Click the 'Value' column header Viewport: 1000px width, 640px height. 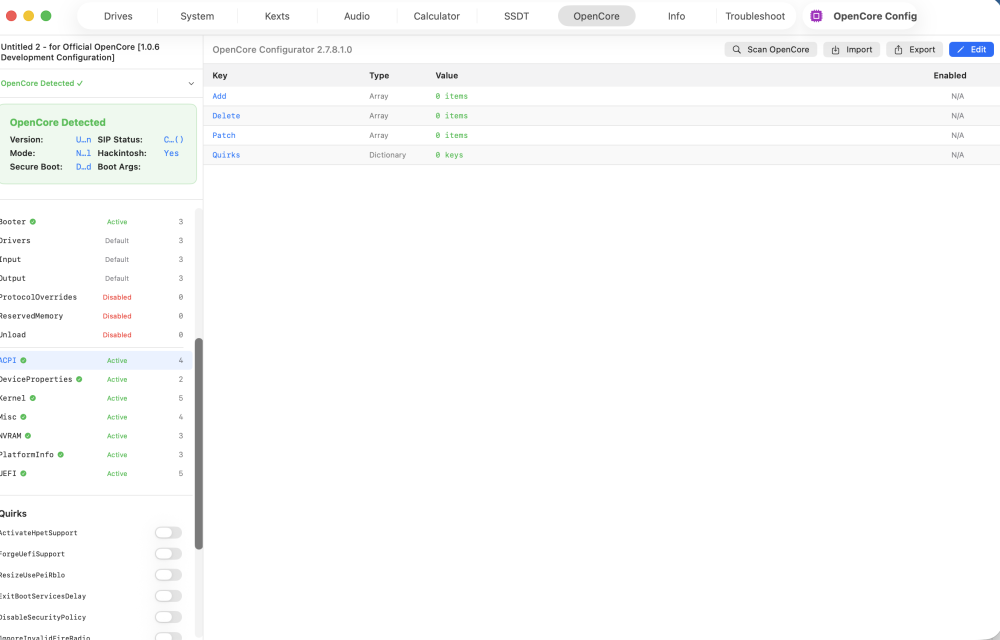click(x=446, y=76)
